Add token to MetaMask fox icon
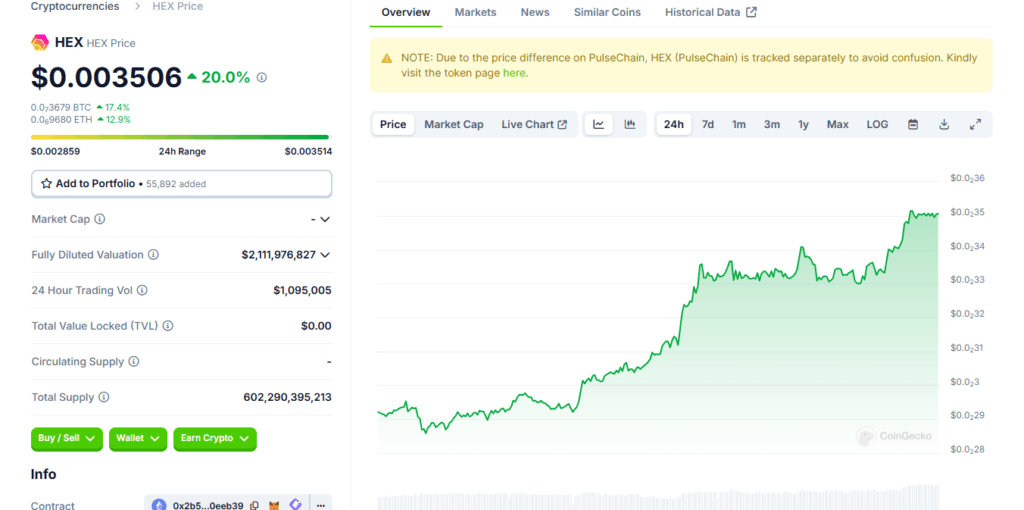Image resolution: width=1024 pixels, height=510 pixels. 275,505
